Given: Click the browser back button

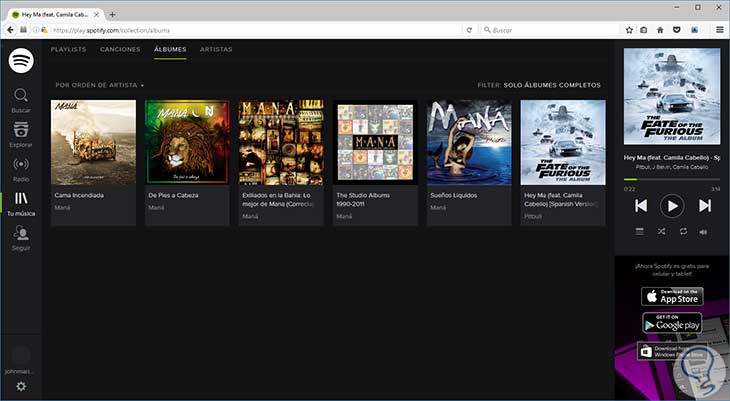Looking at the screenshot, I should coord(10,30).
